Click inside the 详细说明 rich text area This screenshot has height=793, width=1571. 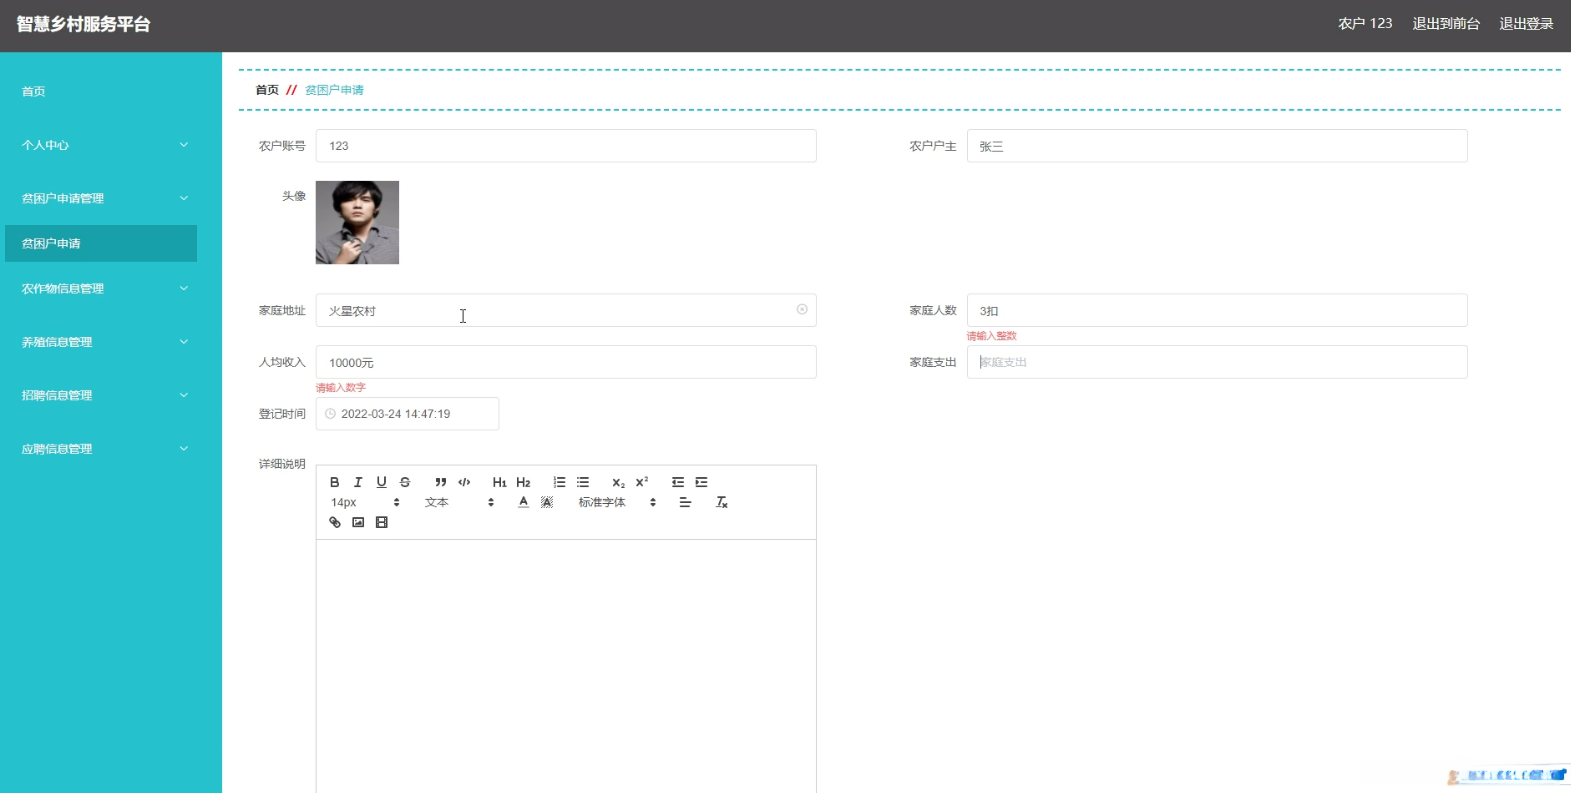tap(566, 666)
